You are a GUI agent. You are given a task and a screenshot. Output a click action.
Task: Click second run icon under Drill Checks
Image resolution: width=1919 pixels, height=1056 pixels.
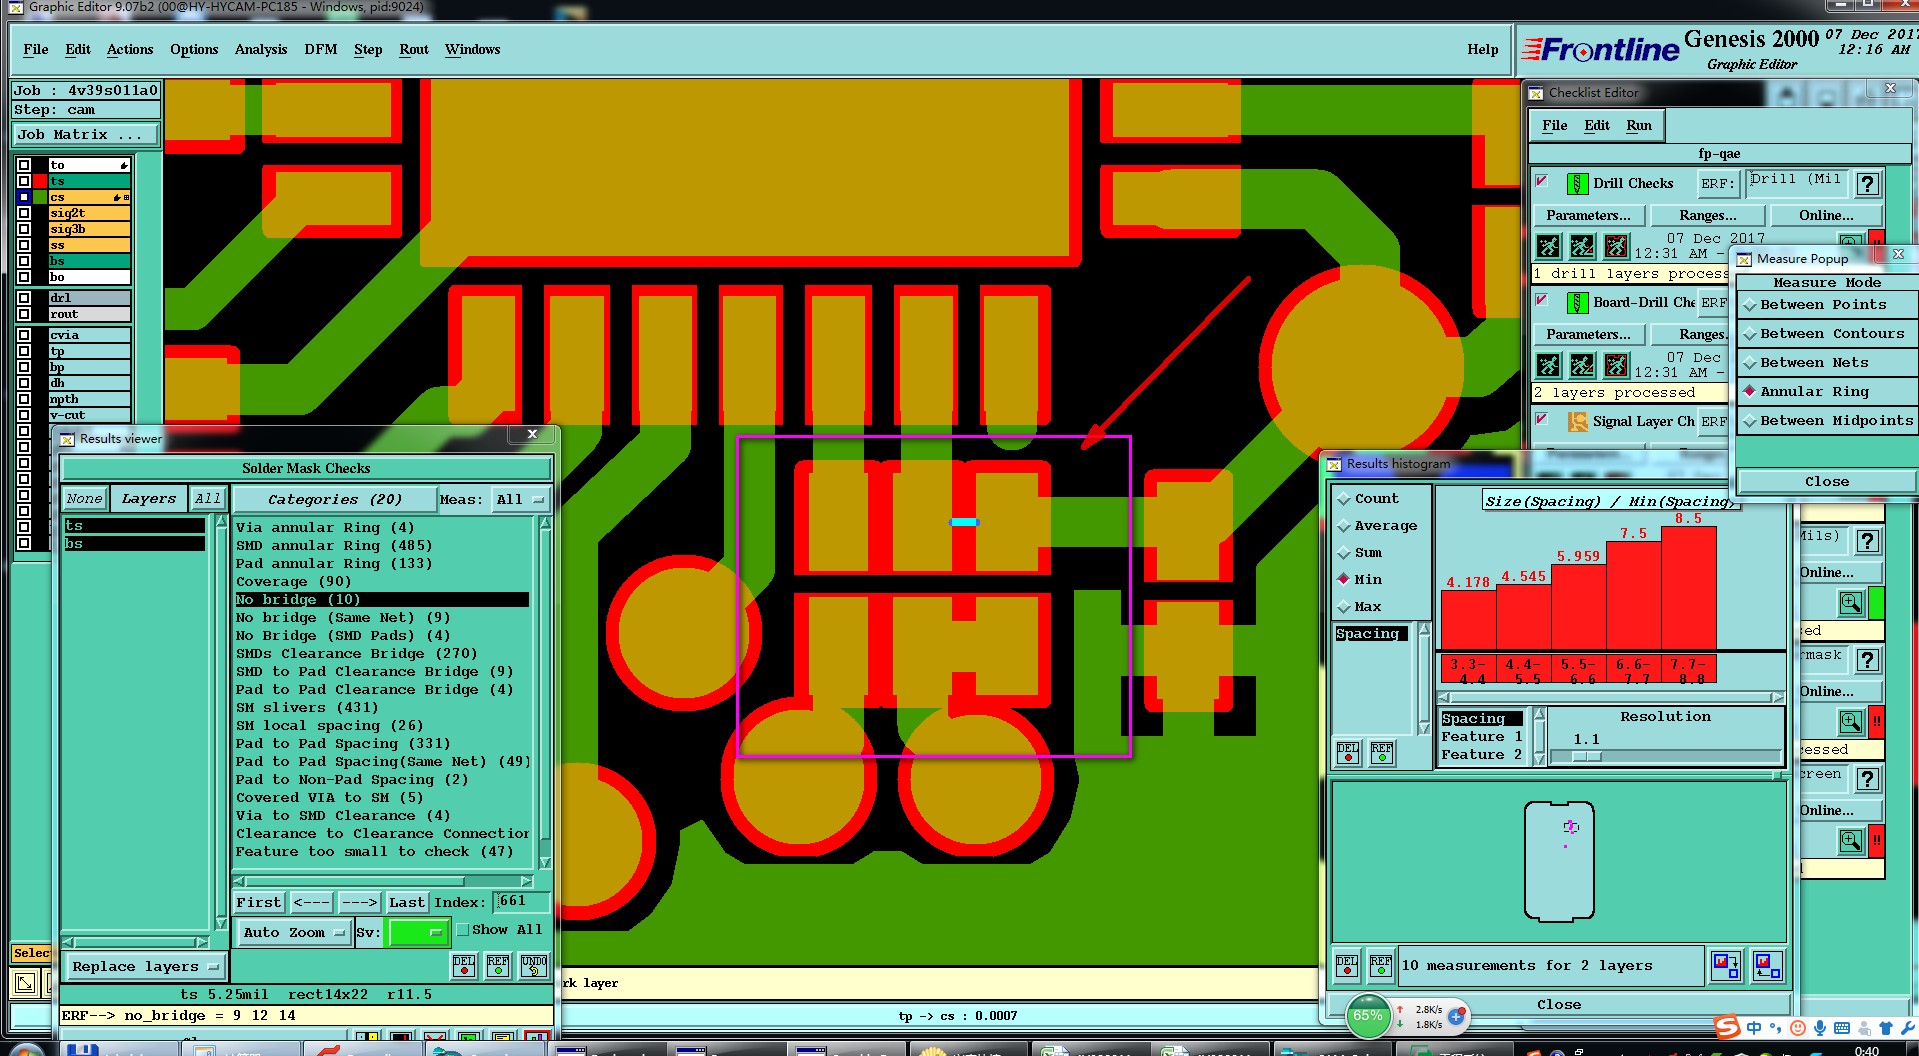(1582, 246)
